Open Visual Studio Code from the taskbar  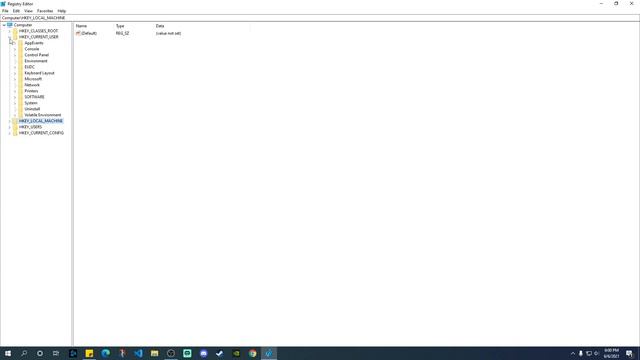138,353
